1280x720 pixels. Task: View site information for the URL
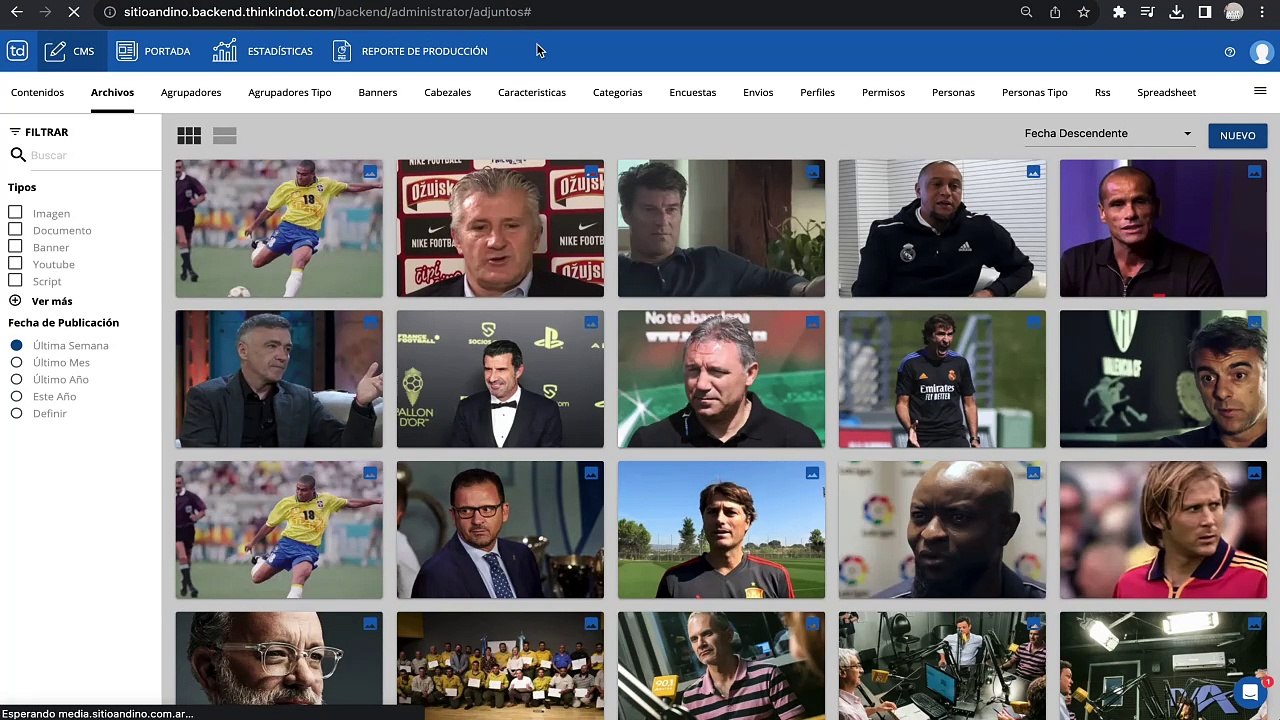(110, 12)
